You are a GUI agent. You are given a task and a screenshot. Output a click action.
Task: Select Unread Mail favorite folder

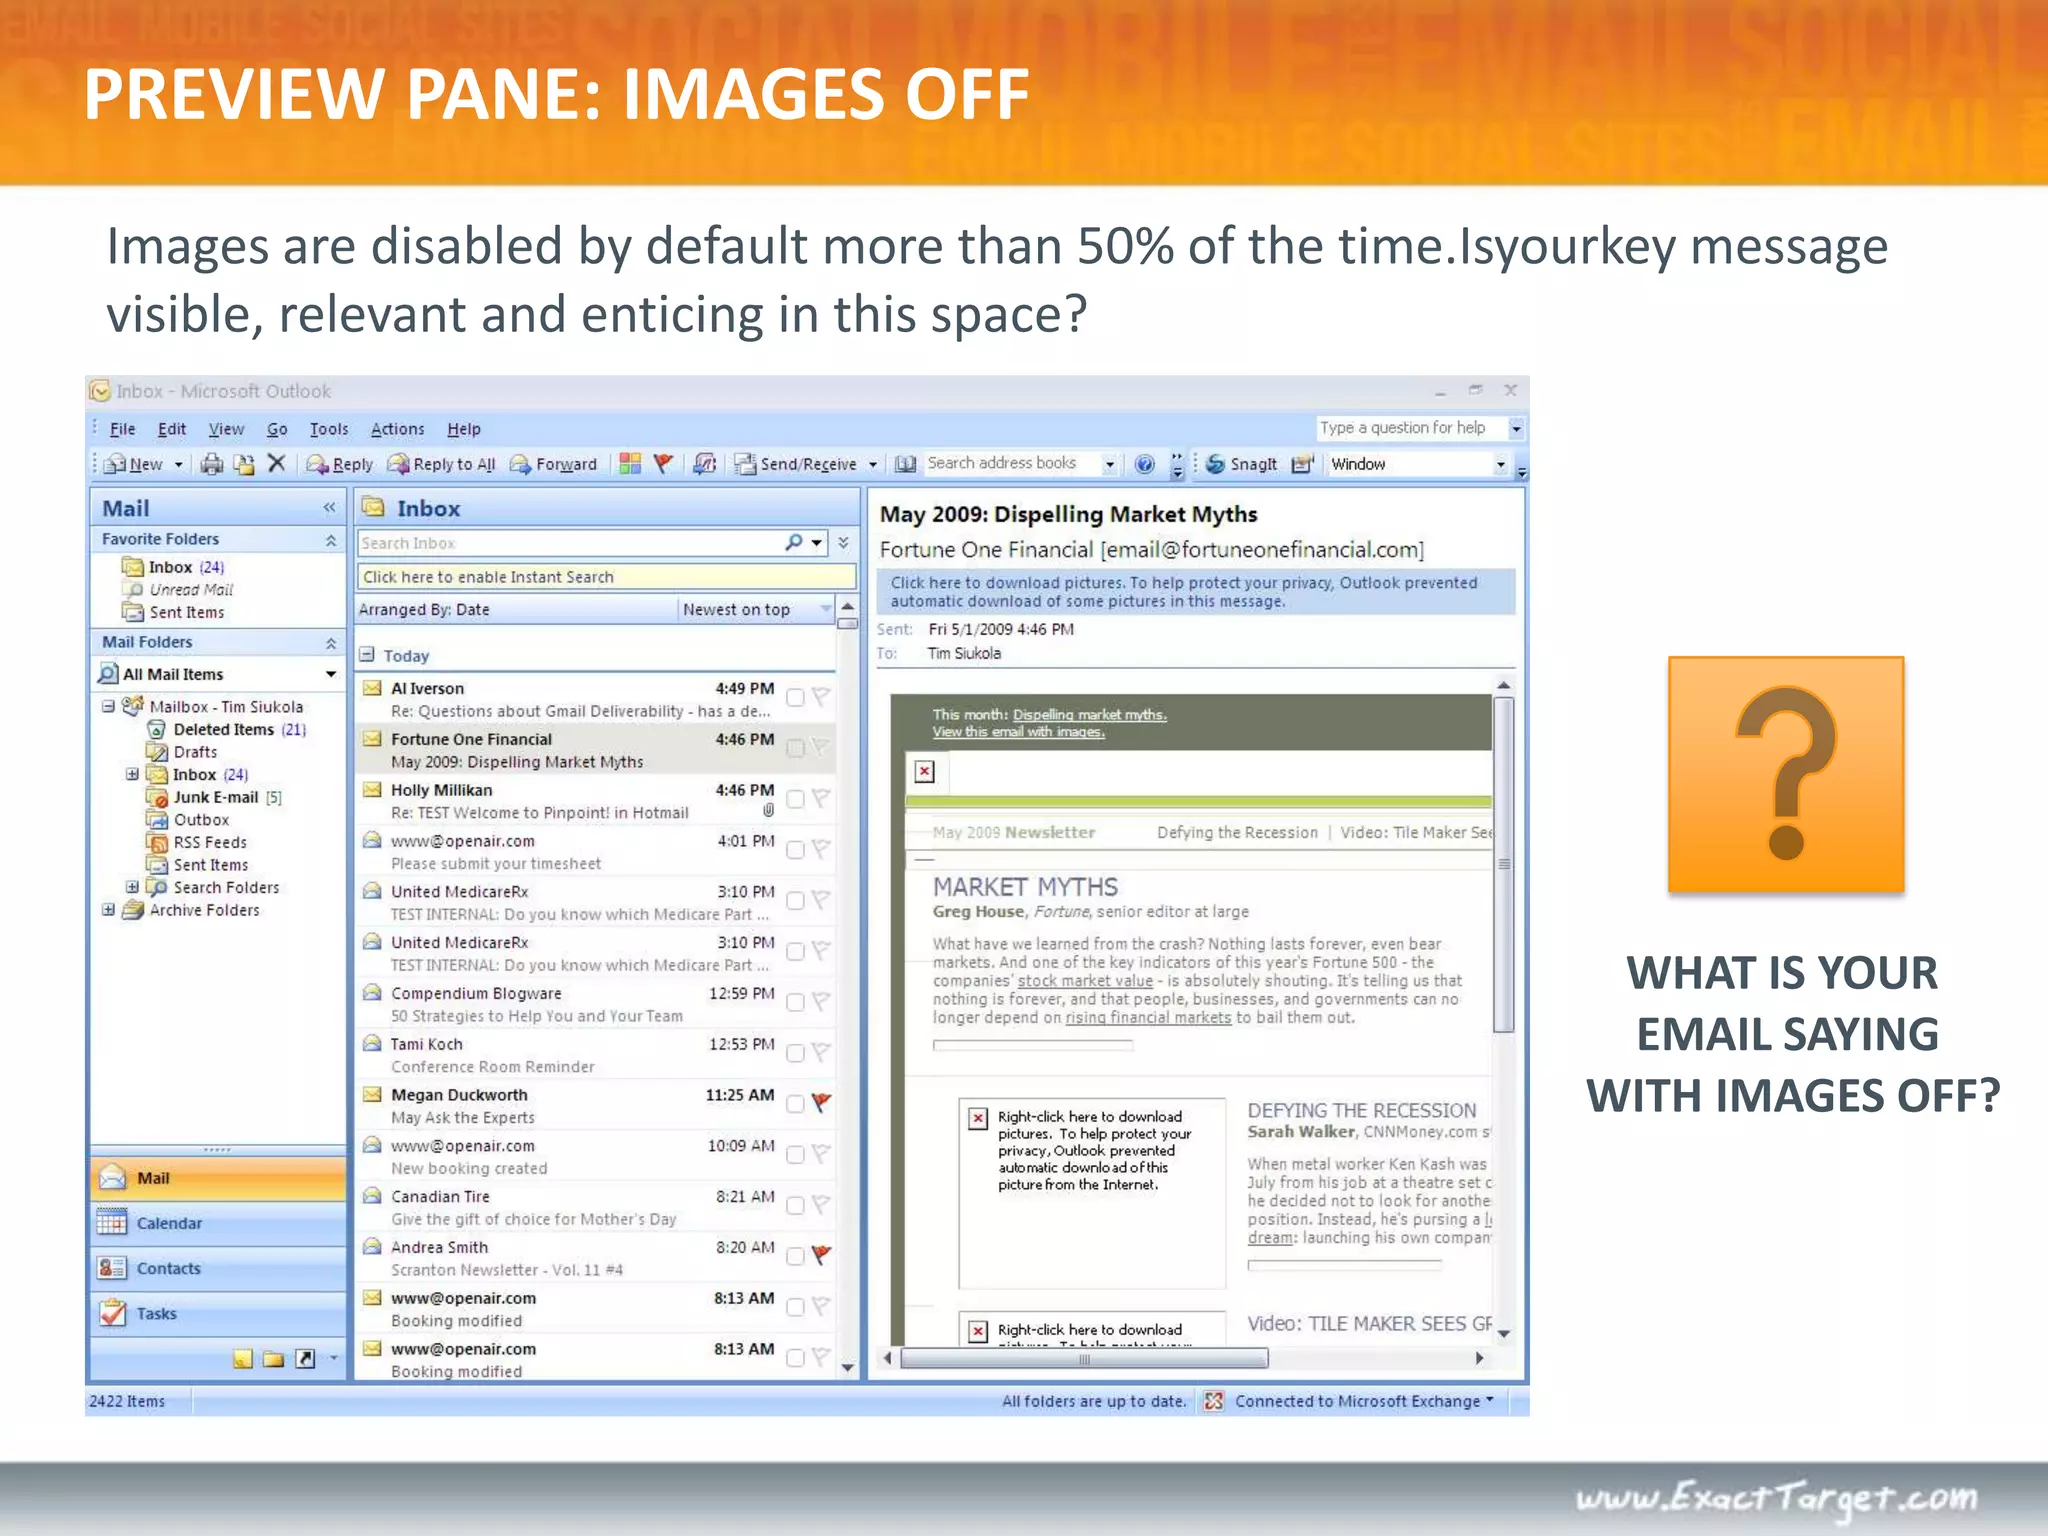(x=180, y=590)
